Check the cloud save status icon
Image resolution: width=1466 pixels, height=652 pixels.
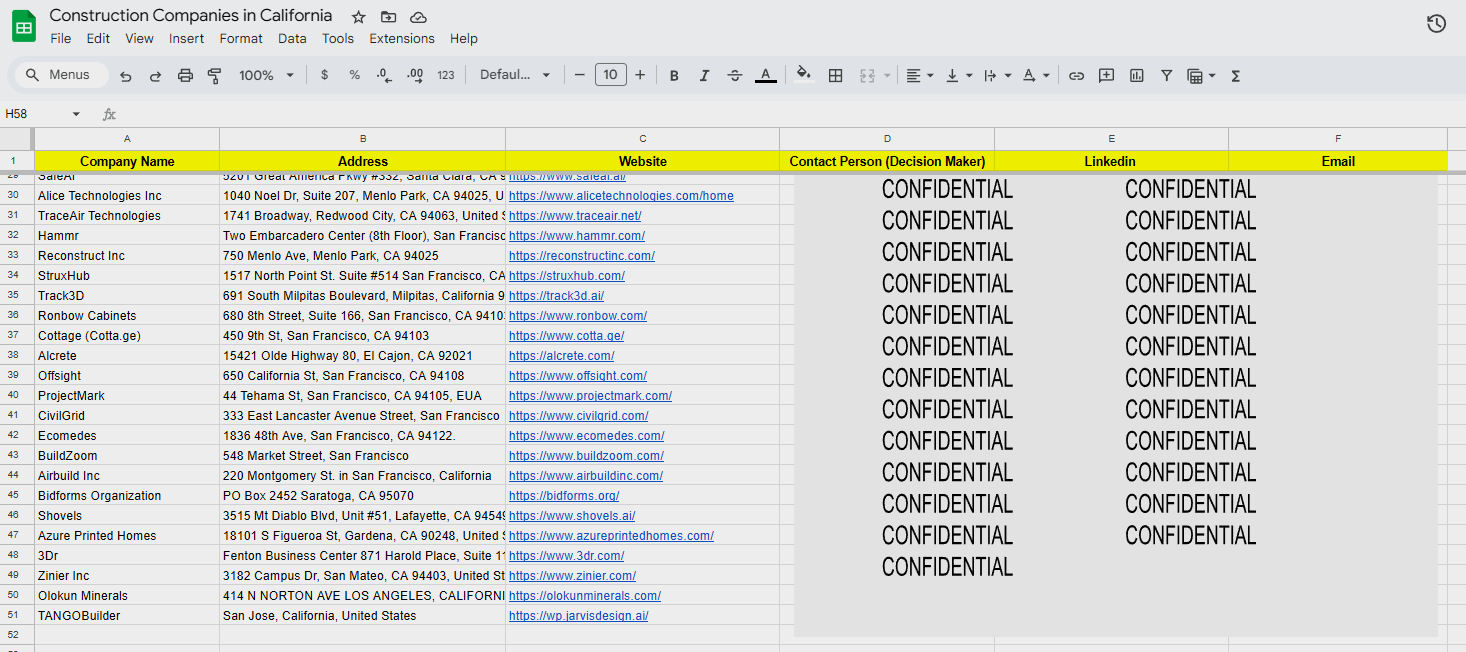coord(418,17)
